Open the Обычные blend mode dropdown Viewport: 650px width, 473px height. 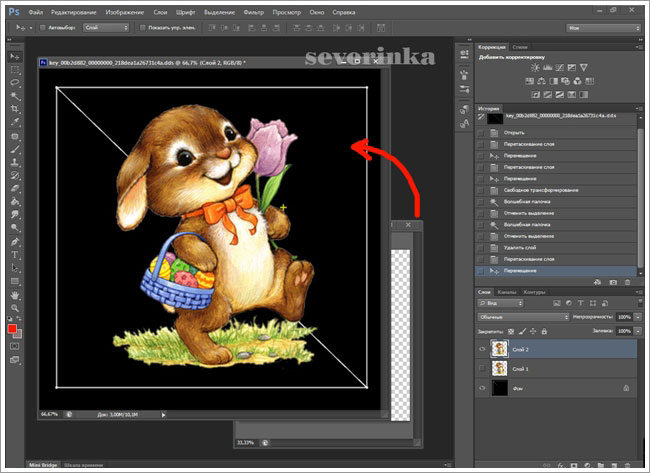(524, 316)
